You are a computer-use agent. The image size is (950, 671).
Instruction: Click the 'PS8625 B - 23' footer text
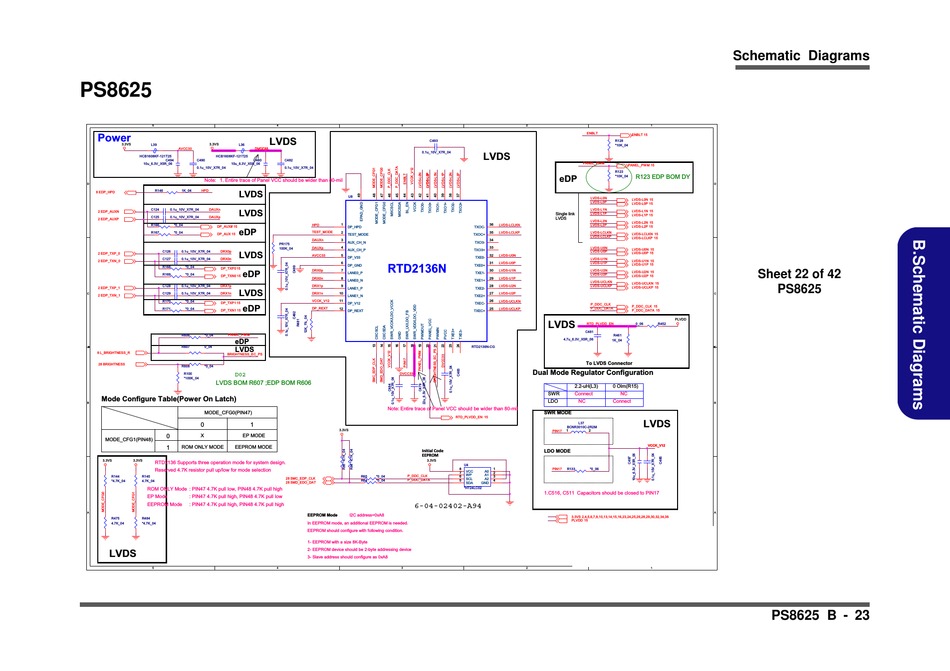(820, 615)
